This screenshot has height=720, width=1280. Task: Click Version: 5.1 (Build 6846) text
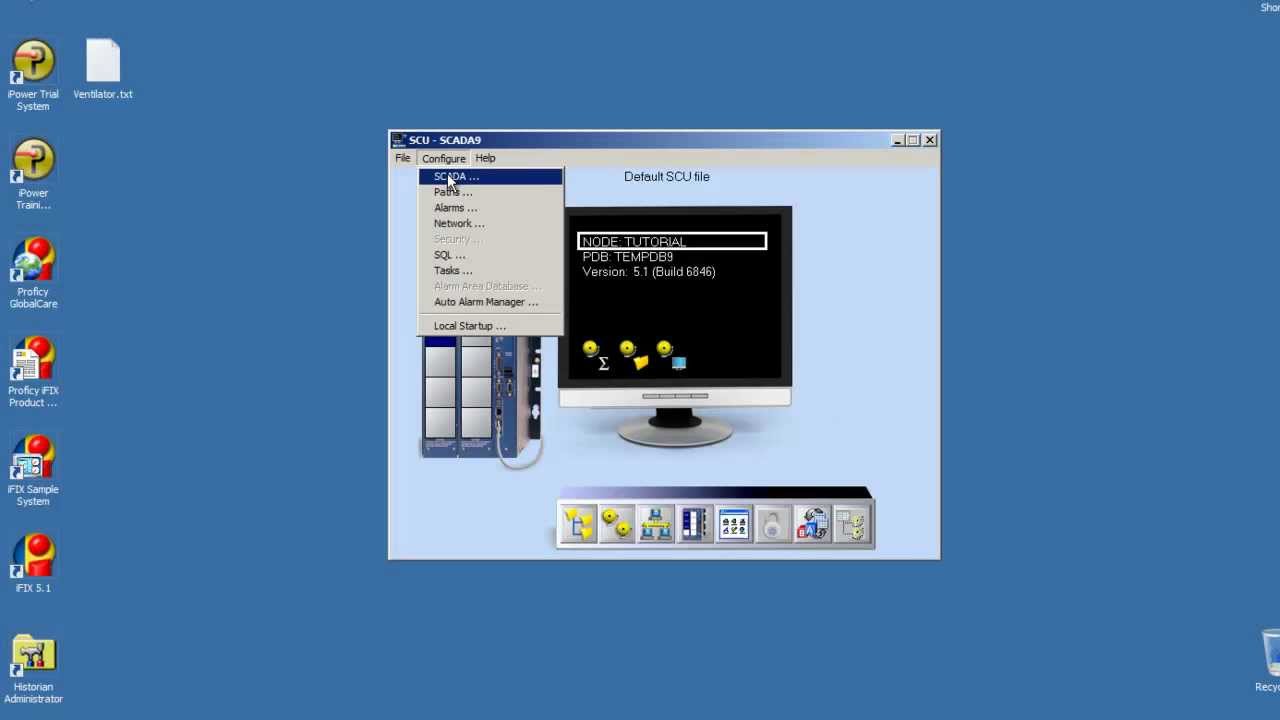point(649,272)
